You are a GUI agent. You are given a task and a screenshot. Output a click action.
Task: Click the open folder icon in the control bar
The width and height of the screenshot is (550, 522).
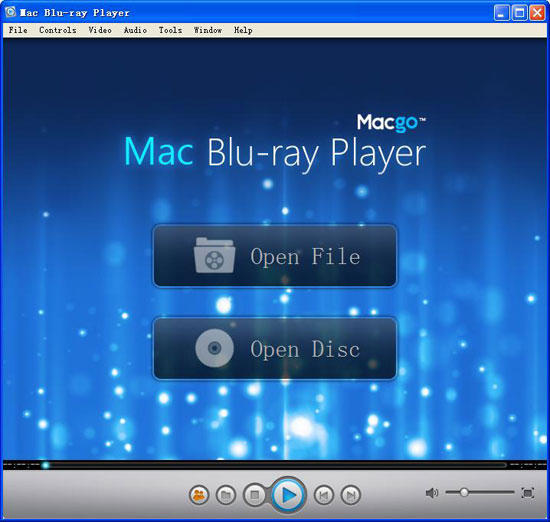226,495
